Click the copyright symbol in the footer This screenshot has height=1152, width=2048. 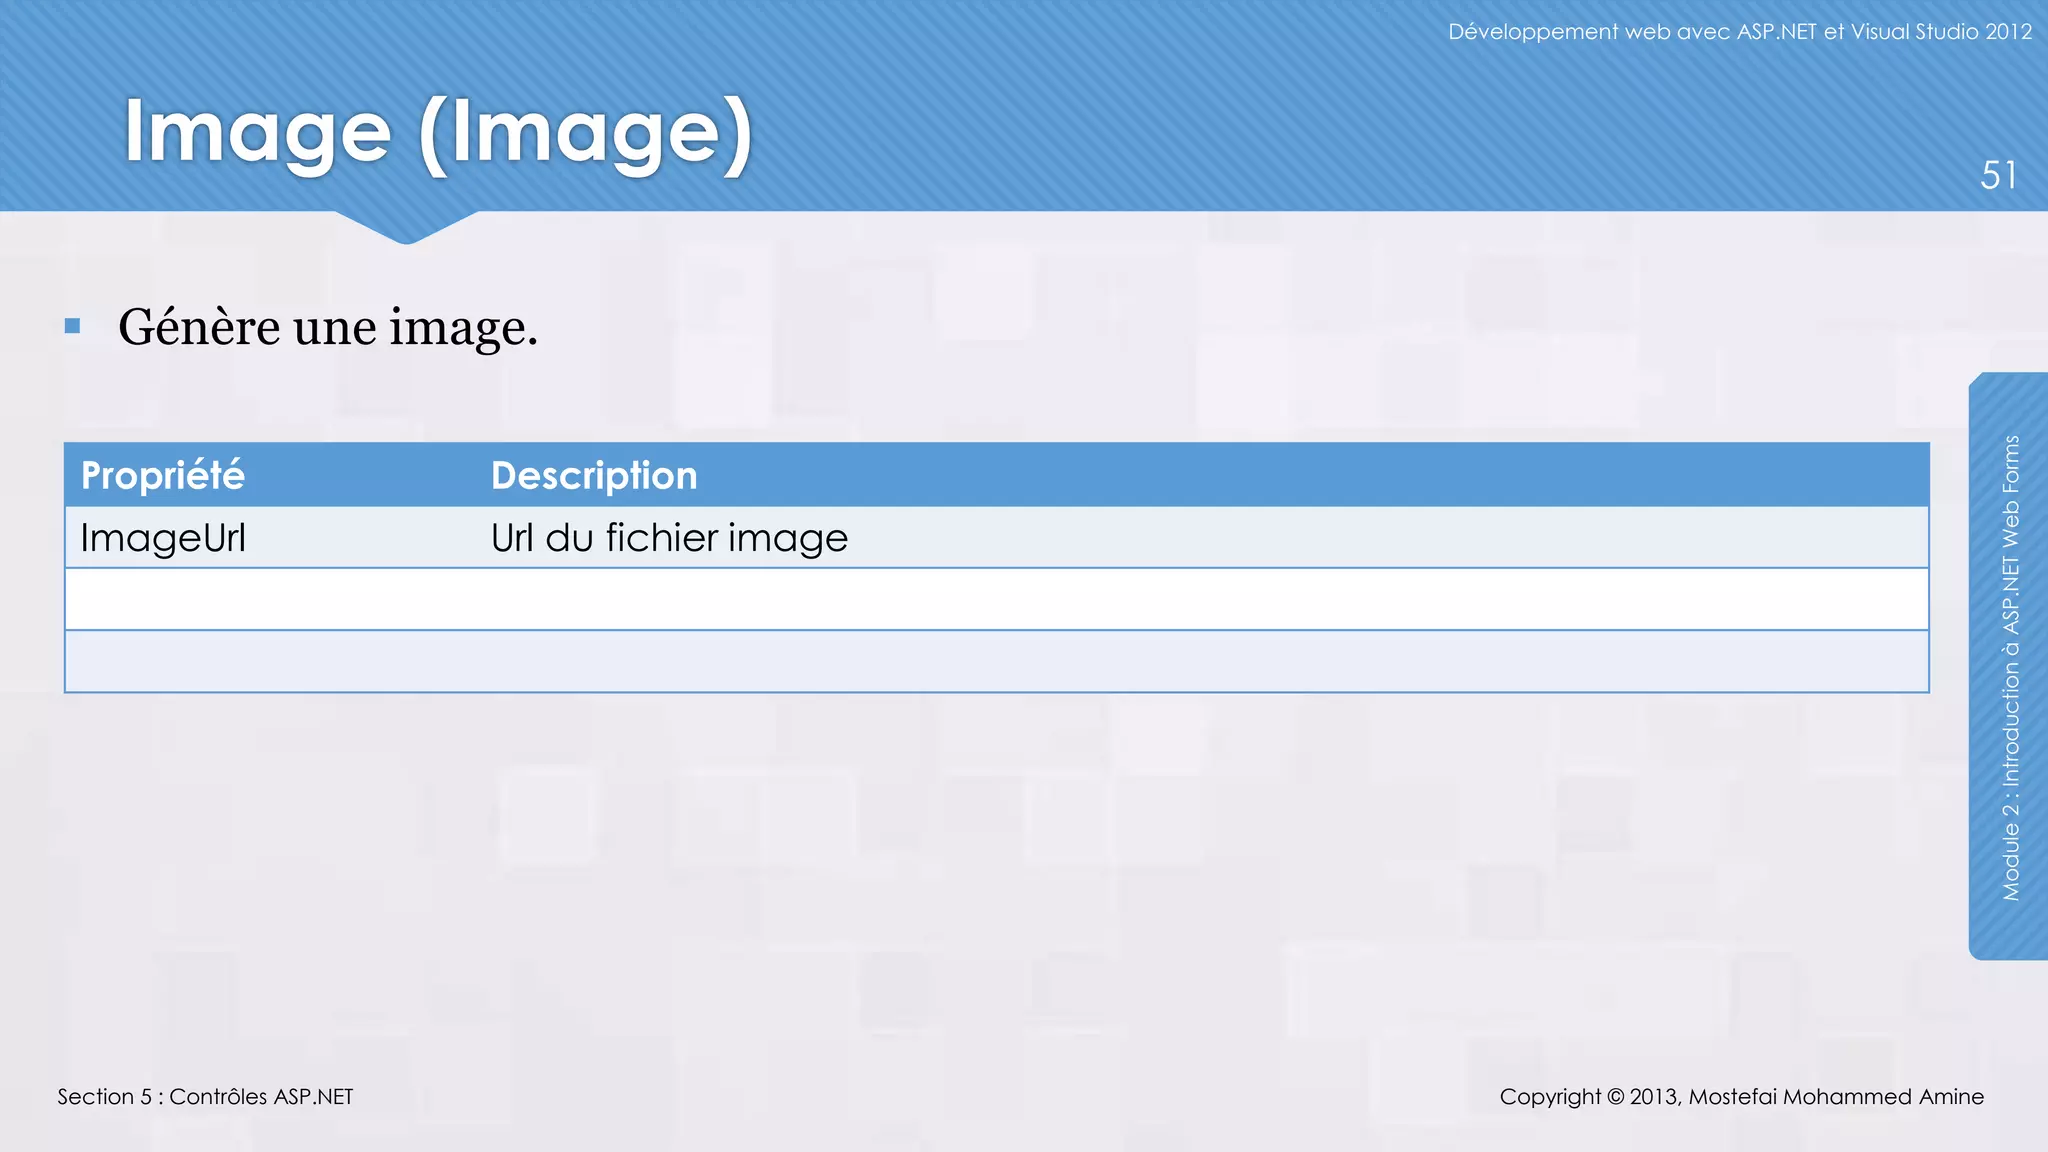coord(1615,1097)
